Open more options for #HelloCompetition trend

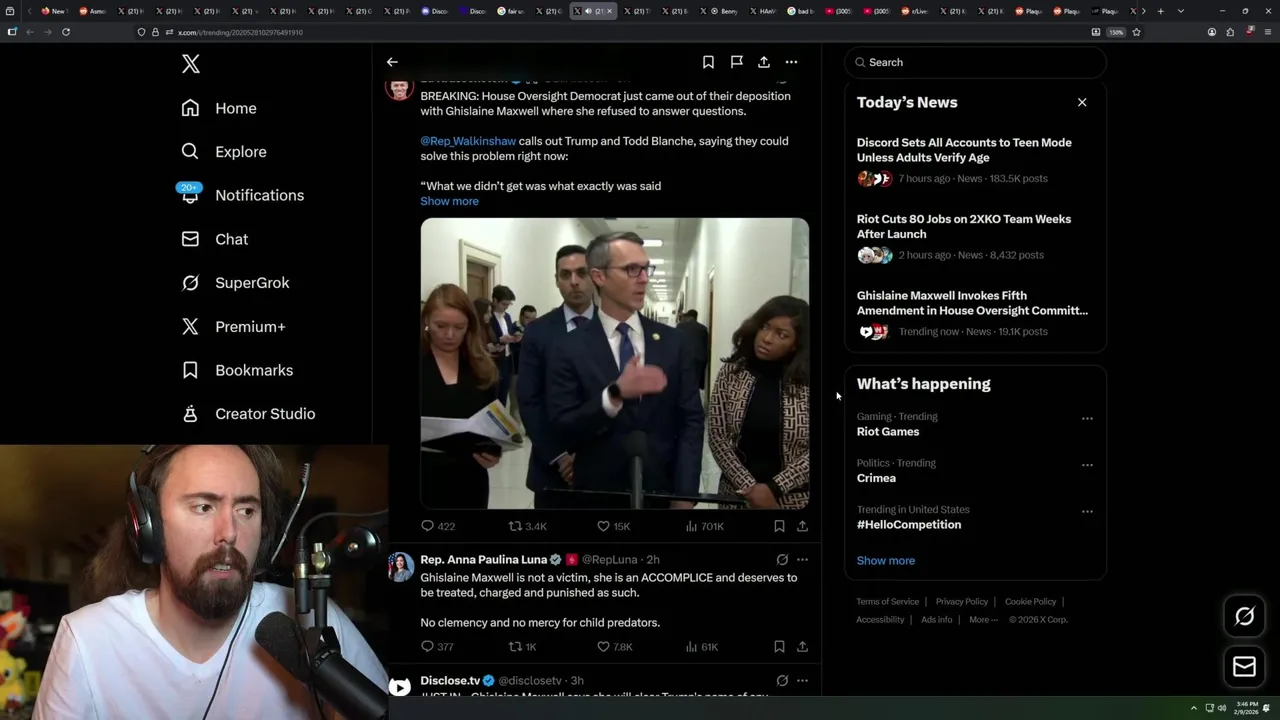click(1087, 511)
